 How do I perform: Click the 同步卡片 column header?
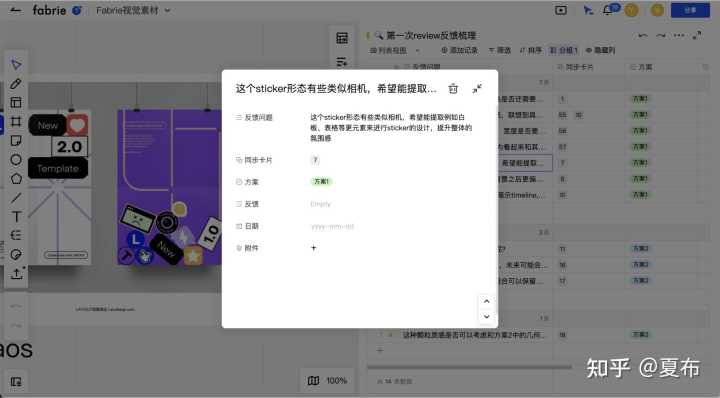pos(575,67)
